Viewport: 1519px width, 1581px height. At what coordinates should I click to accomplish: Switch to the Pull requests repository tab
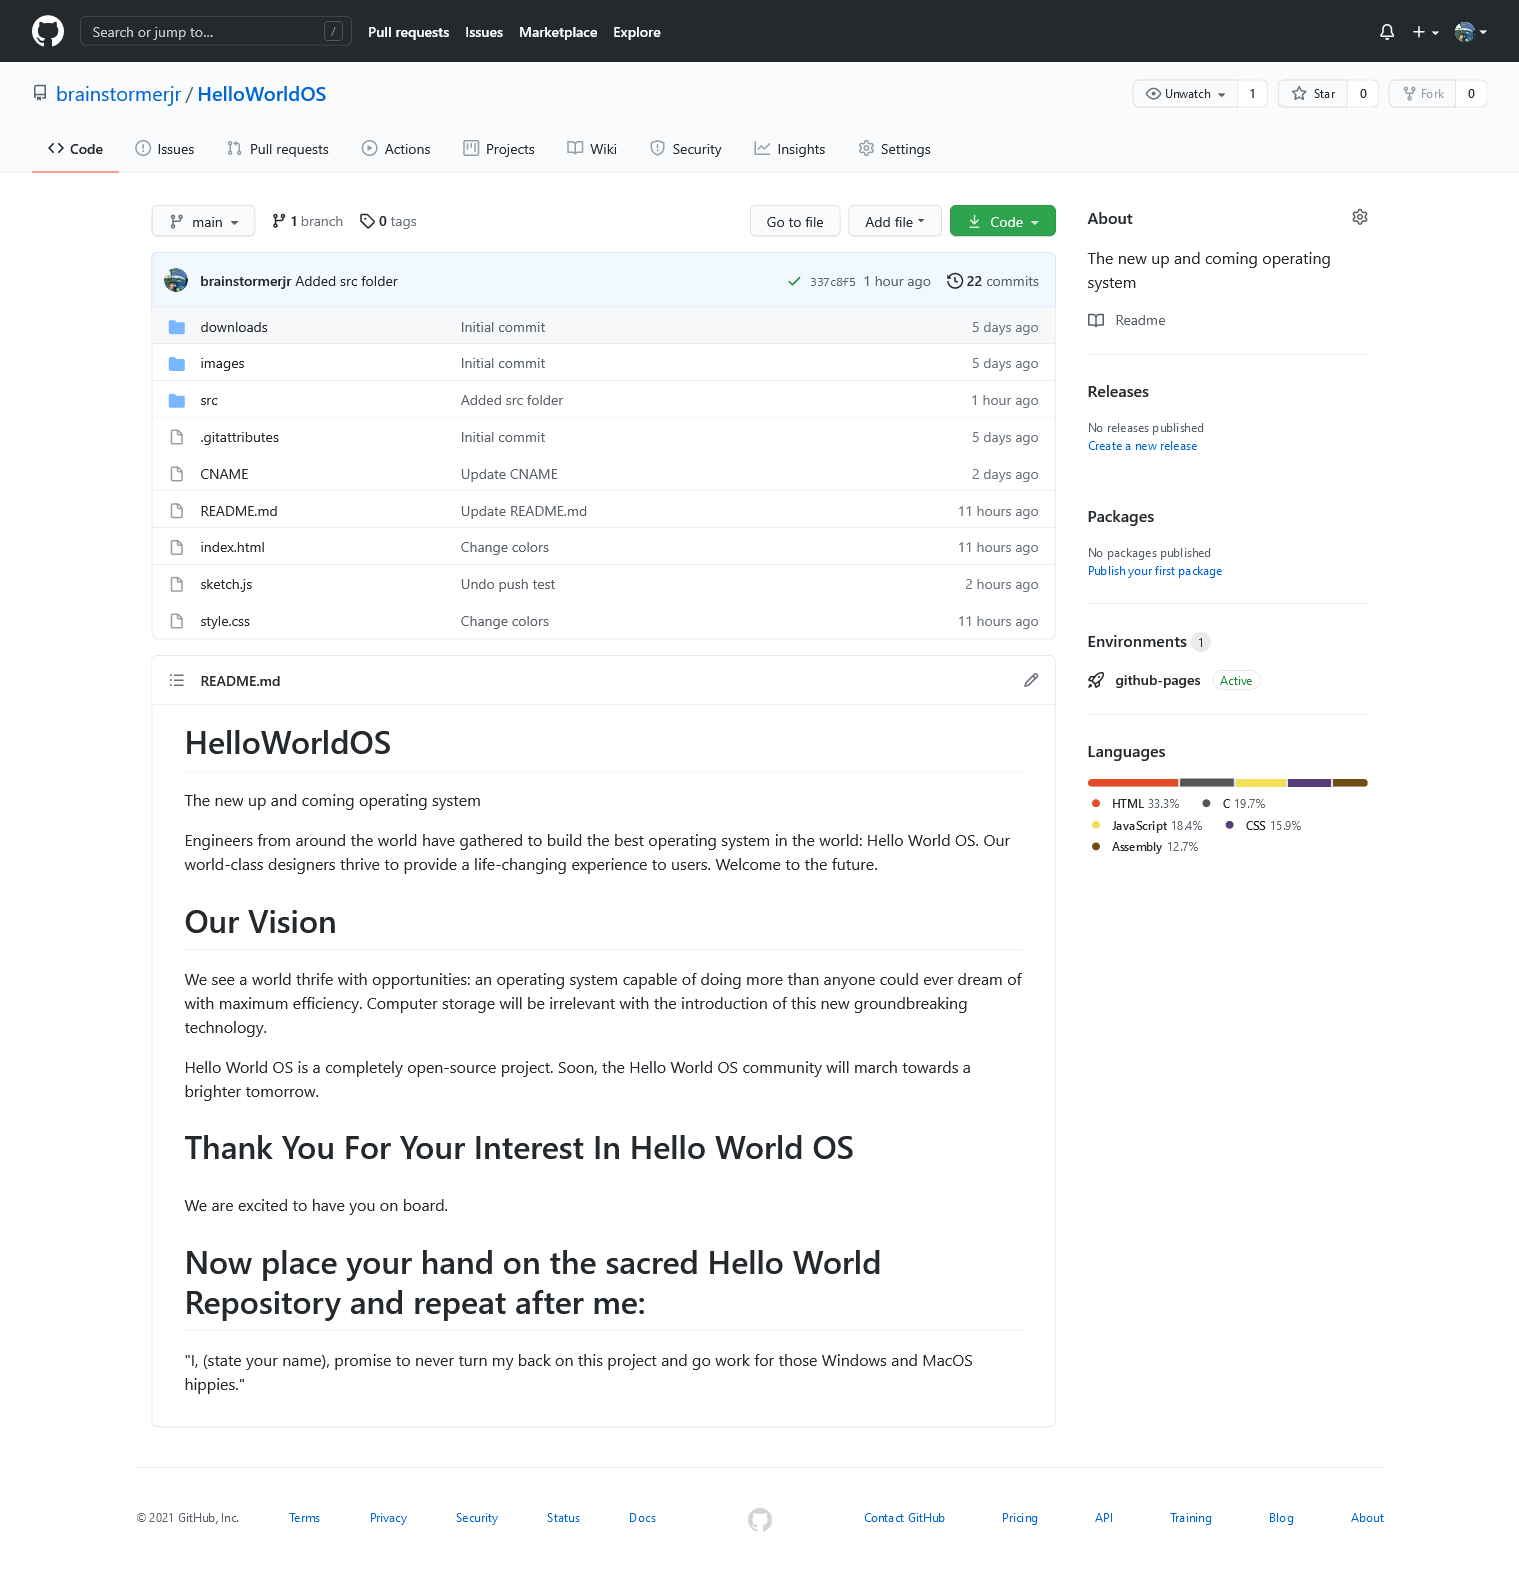pos(278,149)
